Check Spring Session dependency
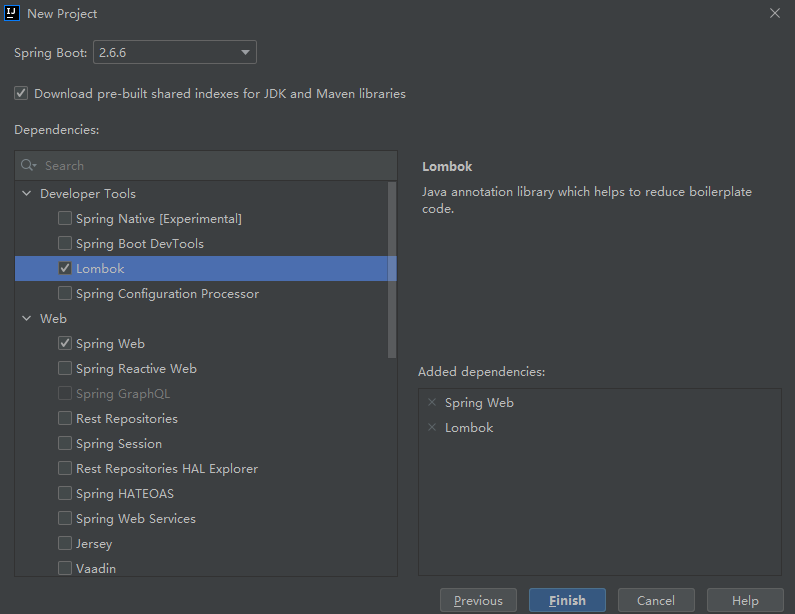 pos(65,444)
